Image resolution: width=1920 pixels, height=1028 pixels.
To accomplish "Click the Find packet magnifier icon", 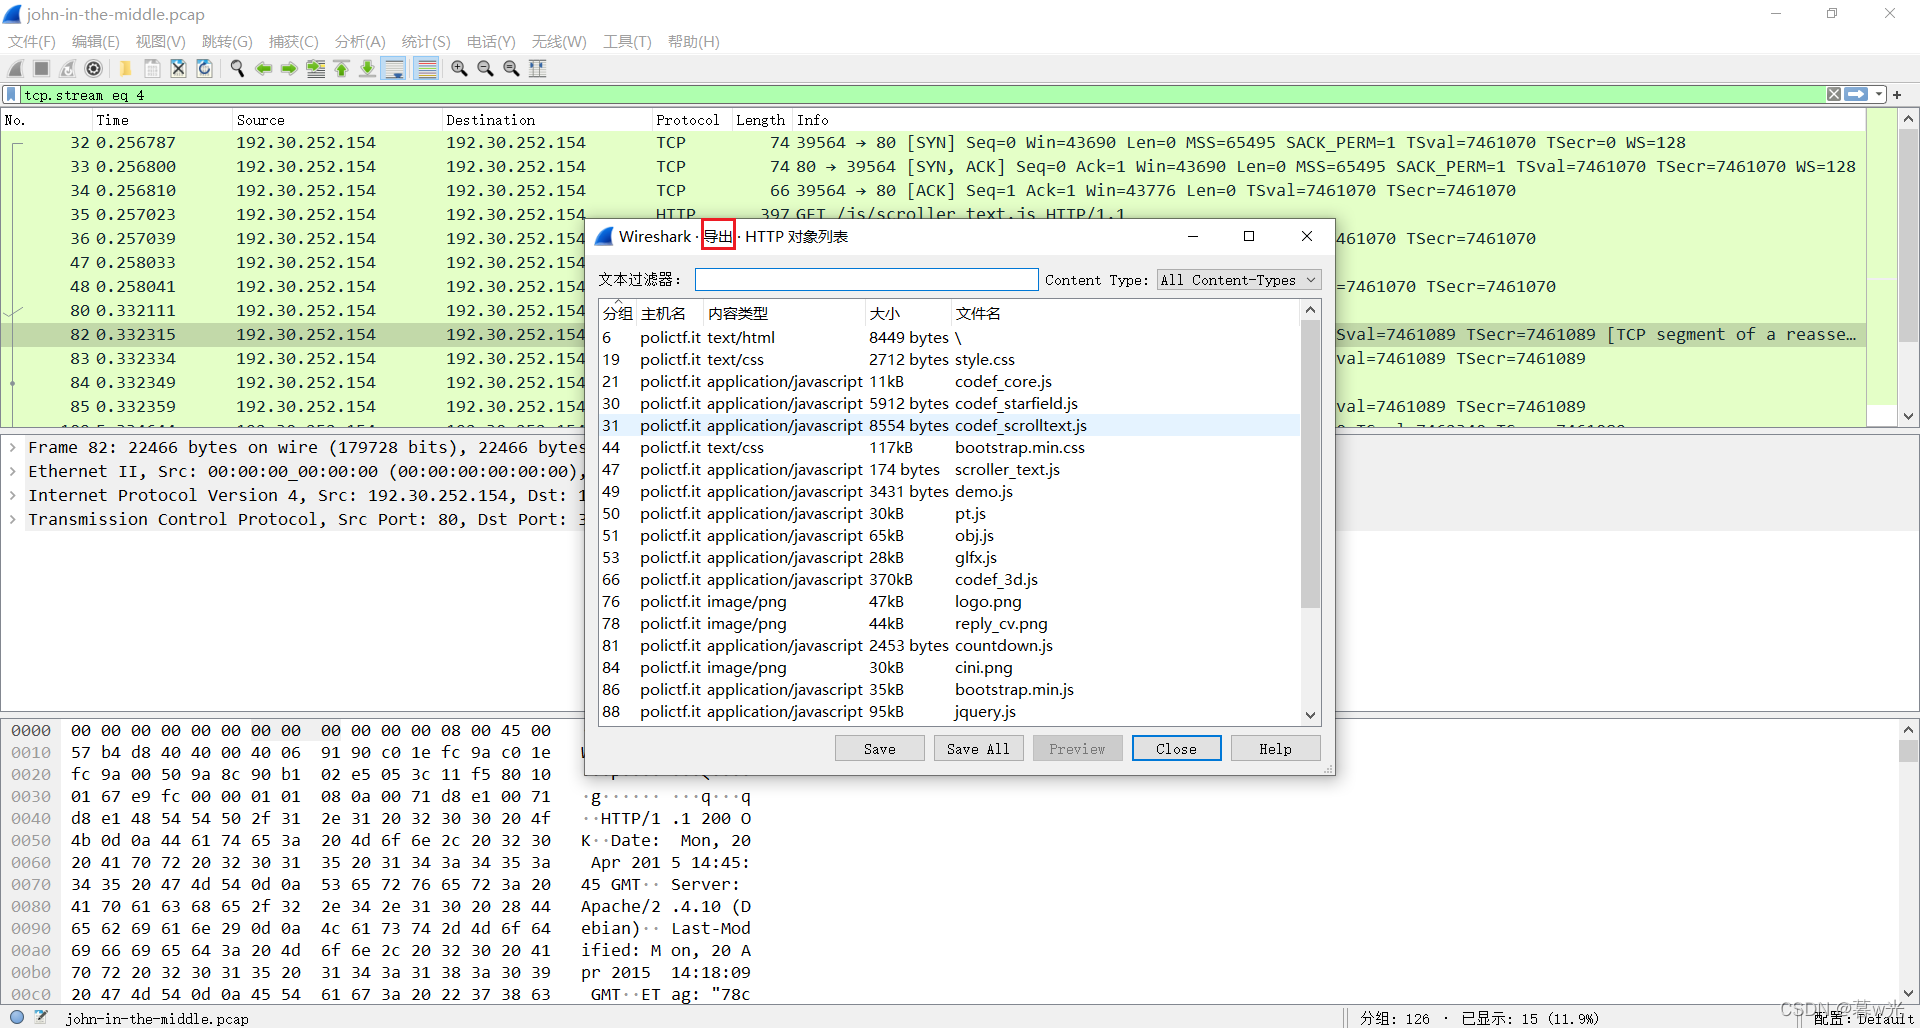I will (x=237, y=68).
